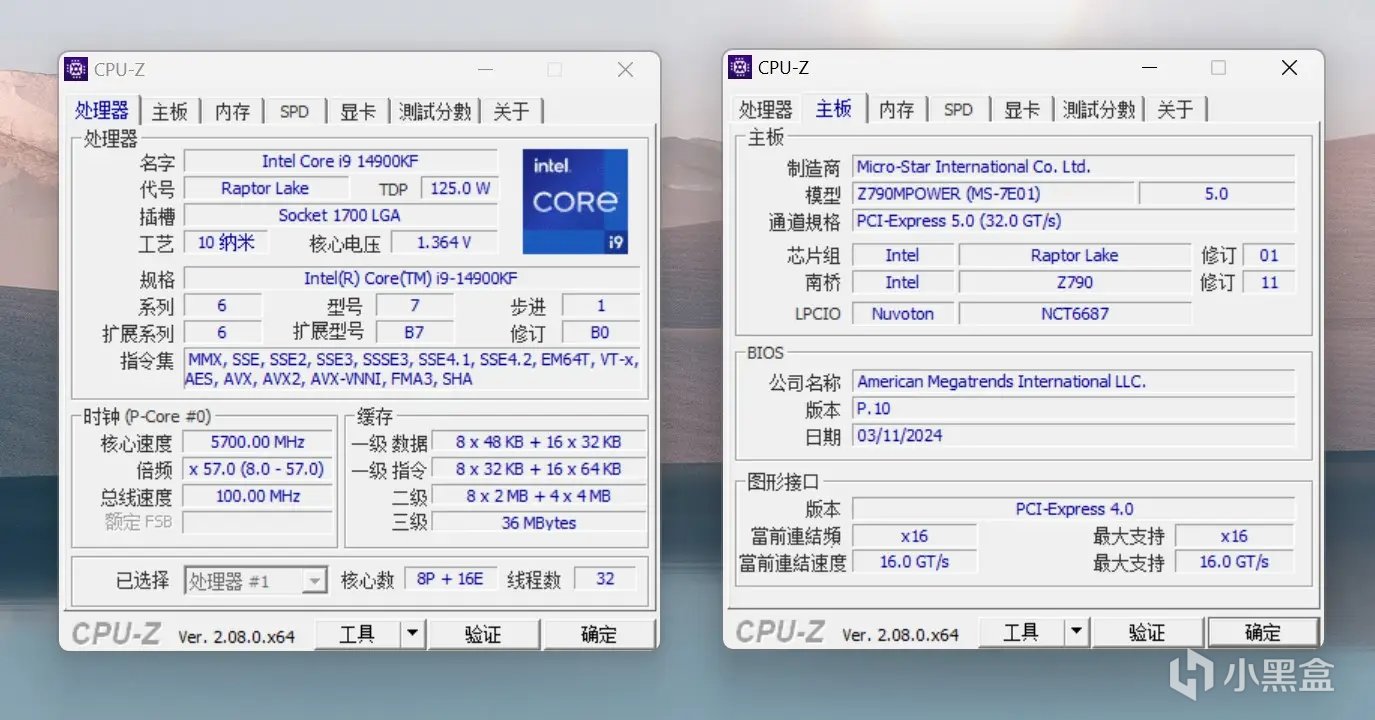Switch to 处理器 tab in the mainboard window

(x=766, y=109)
